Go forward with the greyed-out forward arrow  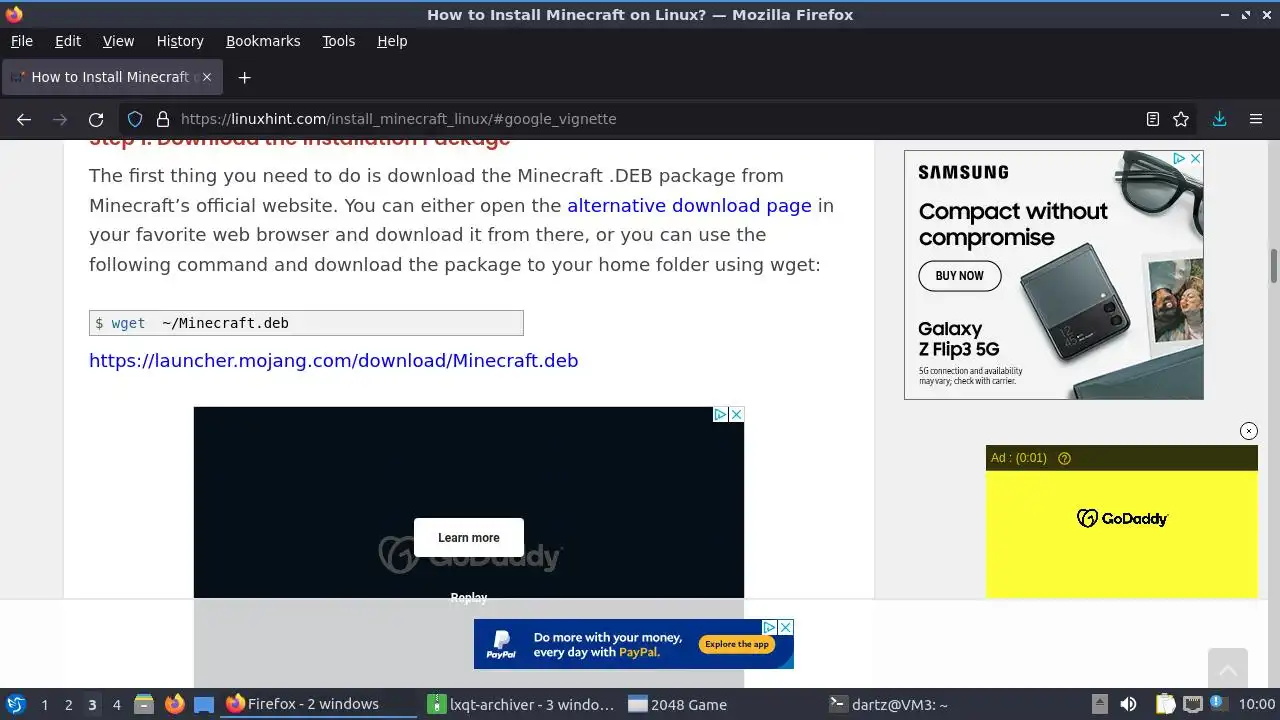(x=60, y=119)
